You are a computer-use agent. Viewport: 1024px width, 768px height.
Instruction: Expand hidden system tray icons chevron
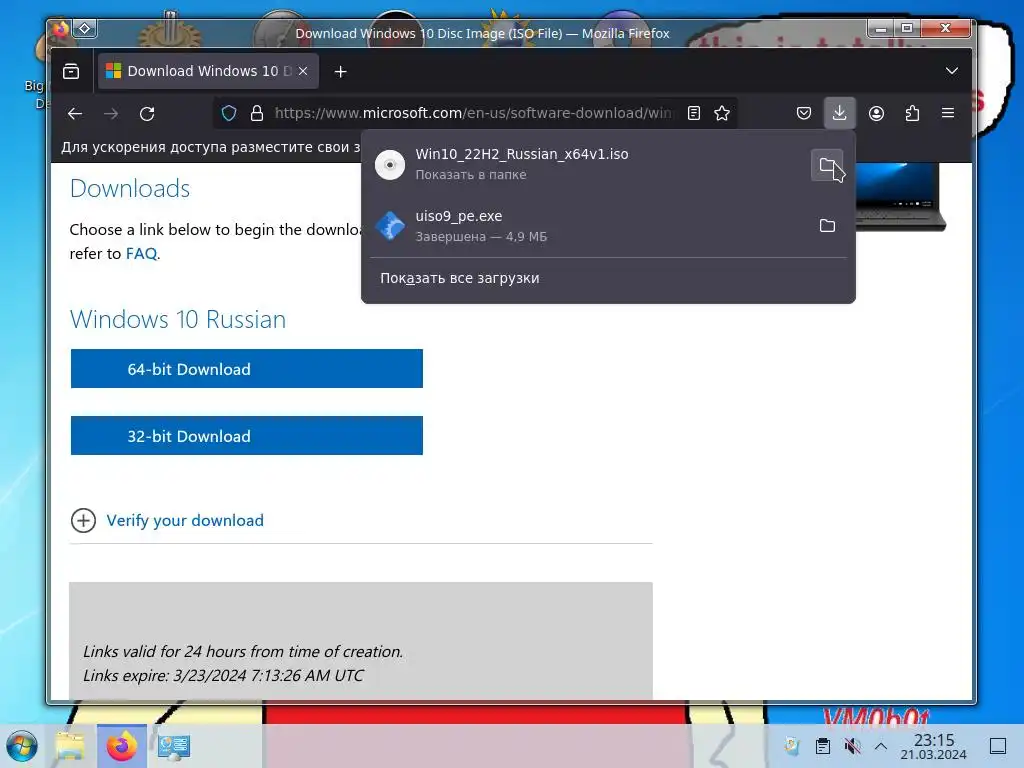coord(880,746)
